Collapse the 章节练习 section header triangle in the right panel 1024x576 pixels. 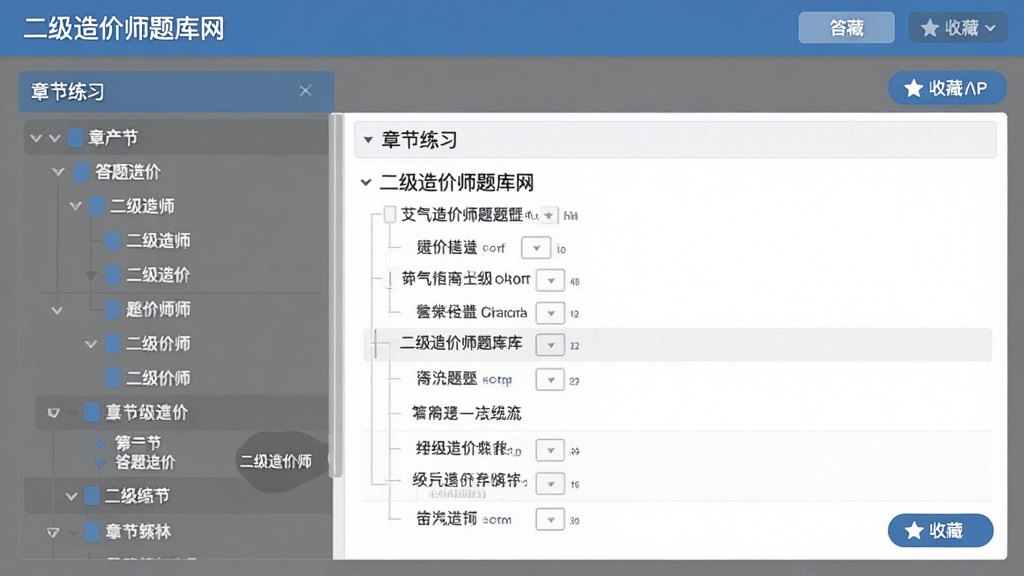(368, 140)
